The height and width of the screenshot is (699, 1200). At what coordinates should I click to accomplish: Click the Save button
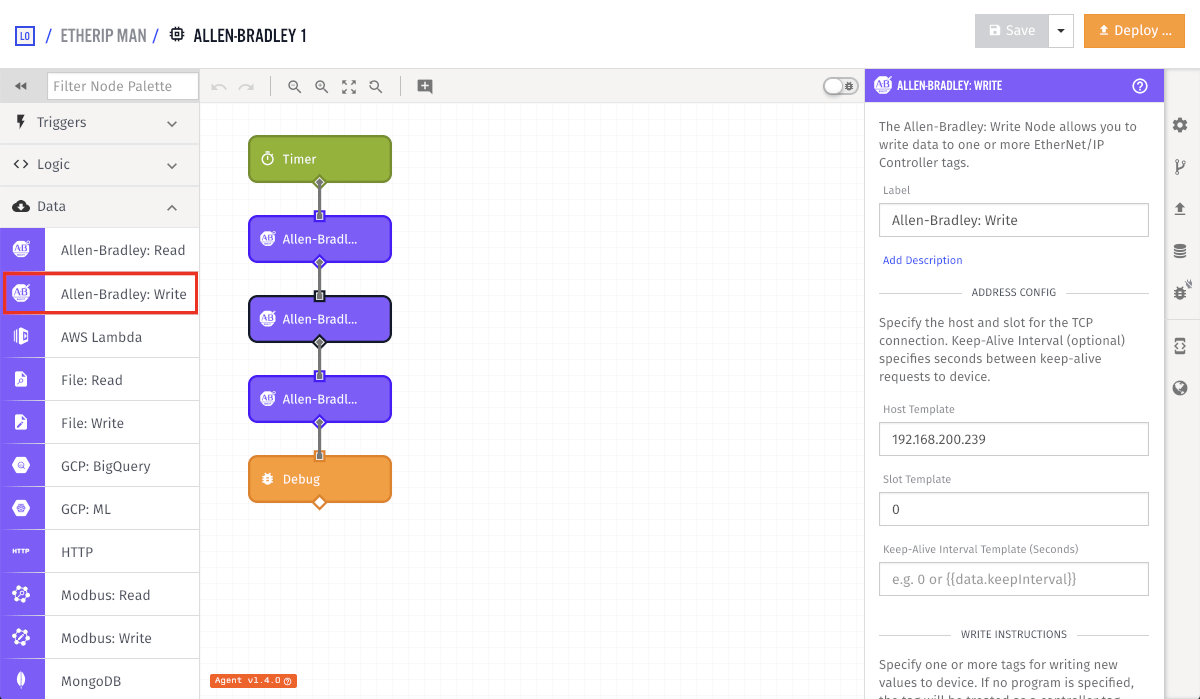tap(1012, 31)
